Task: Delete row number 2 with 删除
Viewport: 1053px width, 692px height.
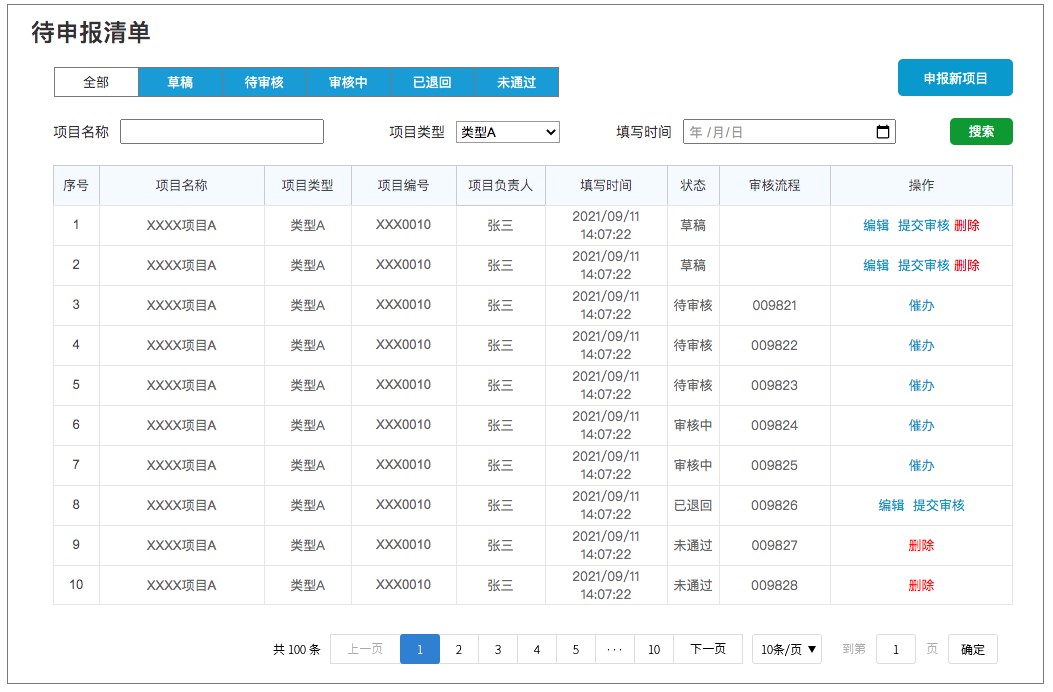Action: 966,265
